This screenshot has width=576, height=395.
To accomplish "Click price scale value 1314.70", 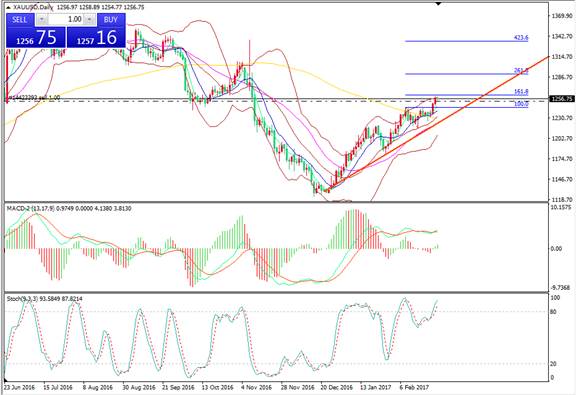I will click(562, 57).
